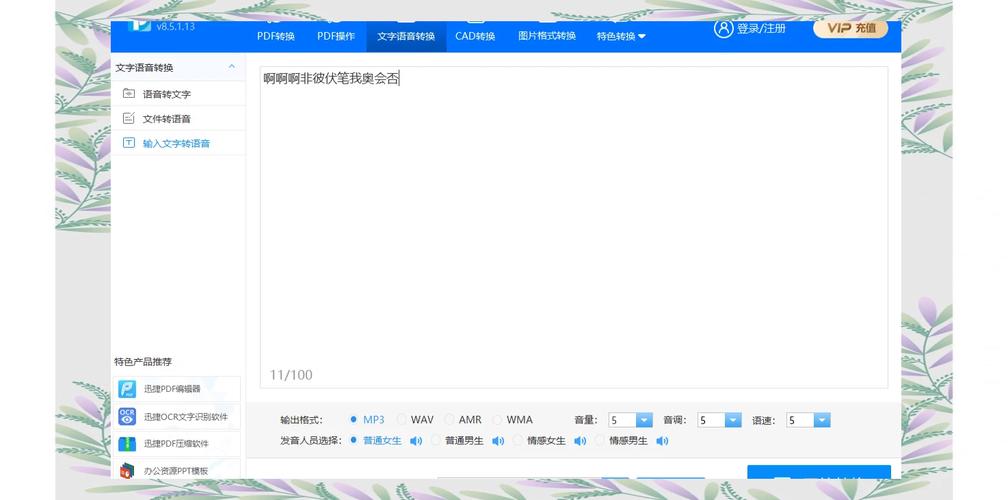Viewport: 1008px width, 500px height.
Task: Click inside the text input area
Action: tap(573, 227)
